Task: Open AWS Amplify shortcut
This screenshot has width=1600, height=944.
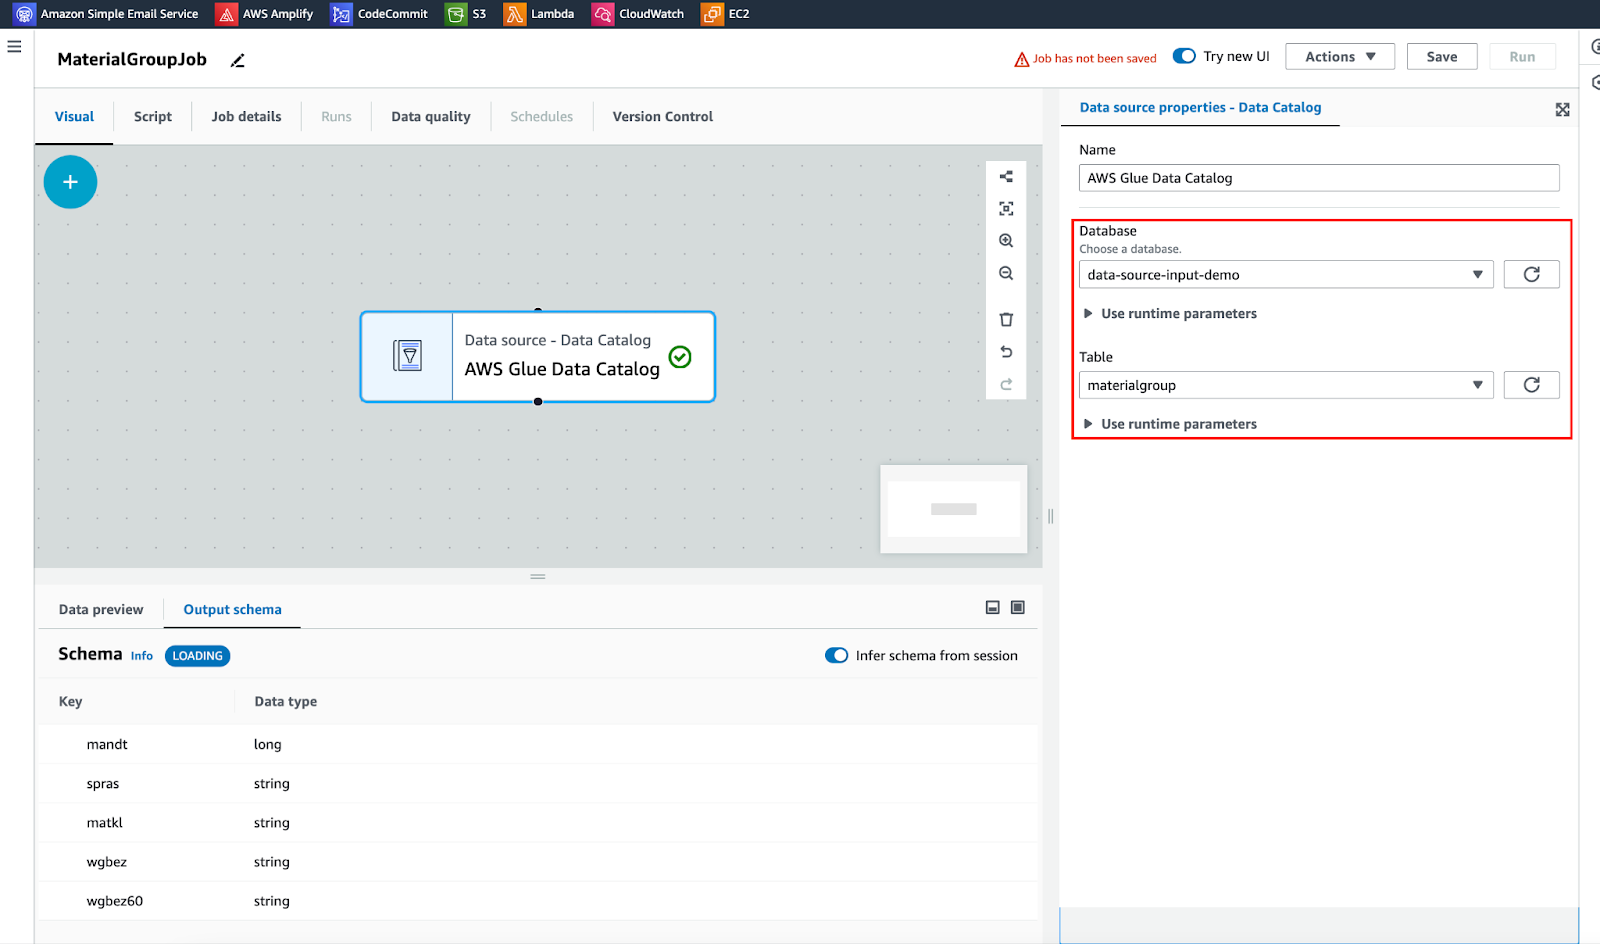Action: pyautogui.click(x=265, y=14)
